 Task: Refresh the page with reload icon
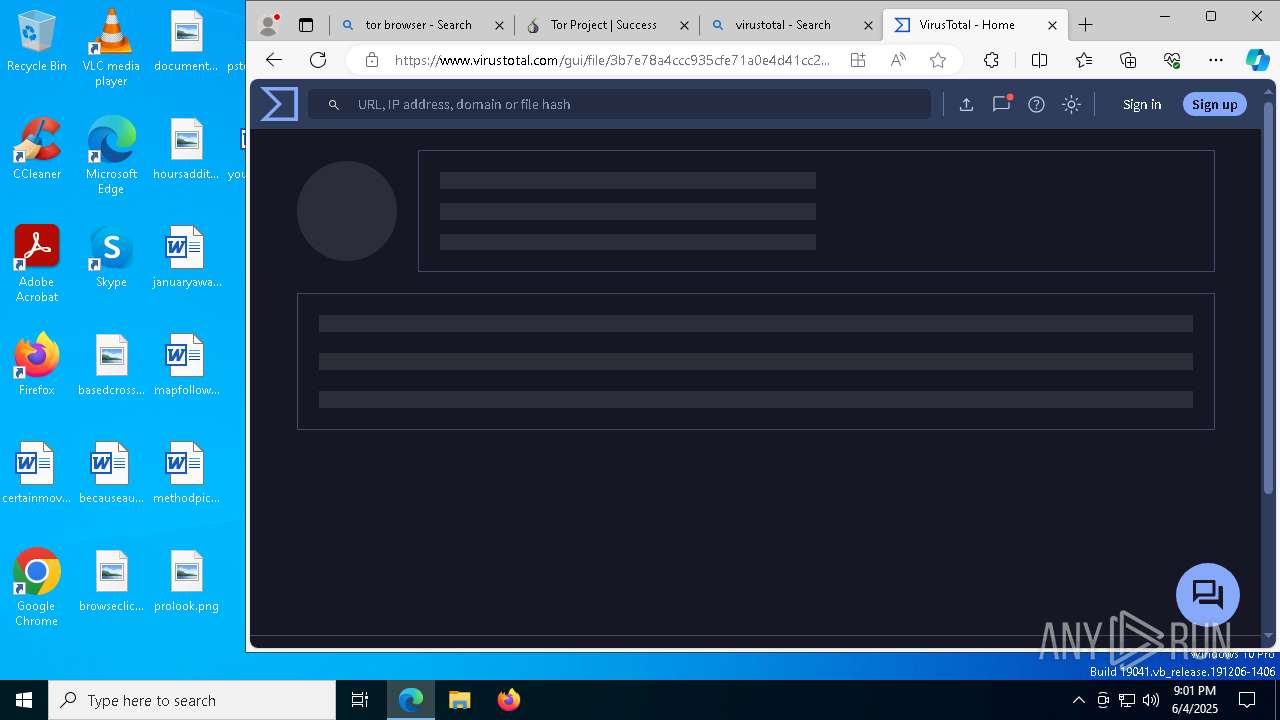[318, 60]
